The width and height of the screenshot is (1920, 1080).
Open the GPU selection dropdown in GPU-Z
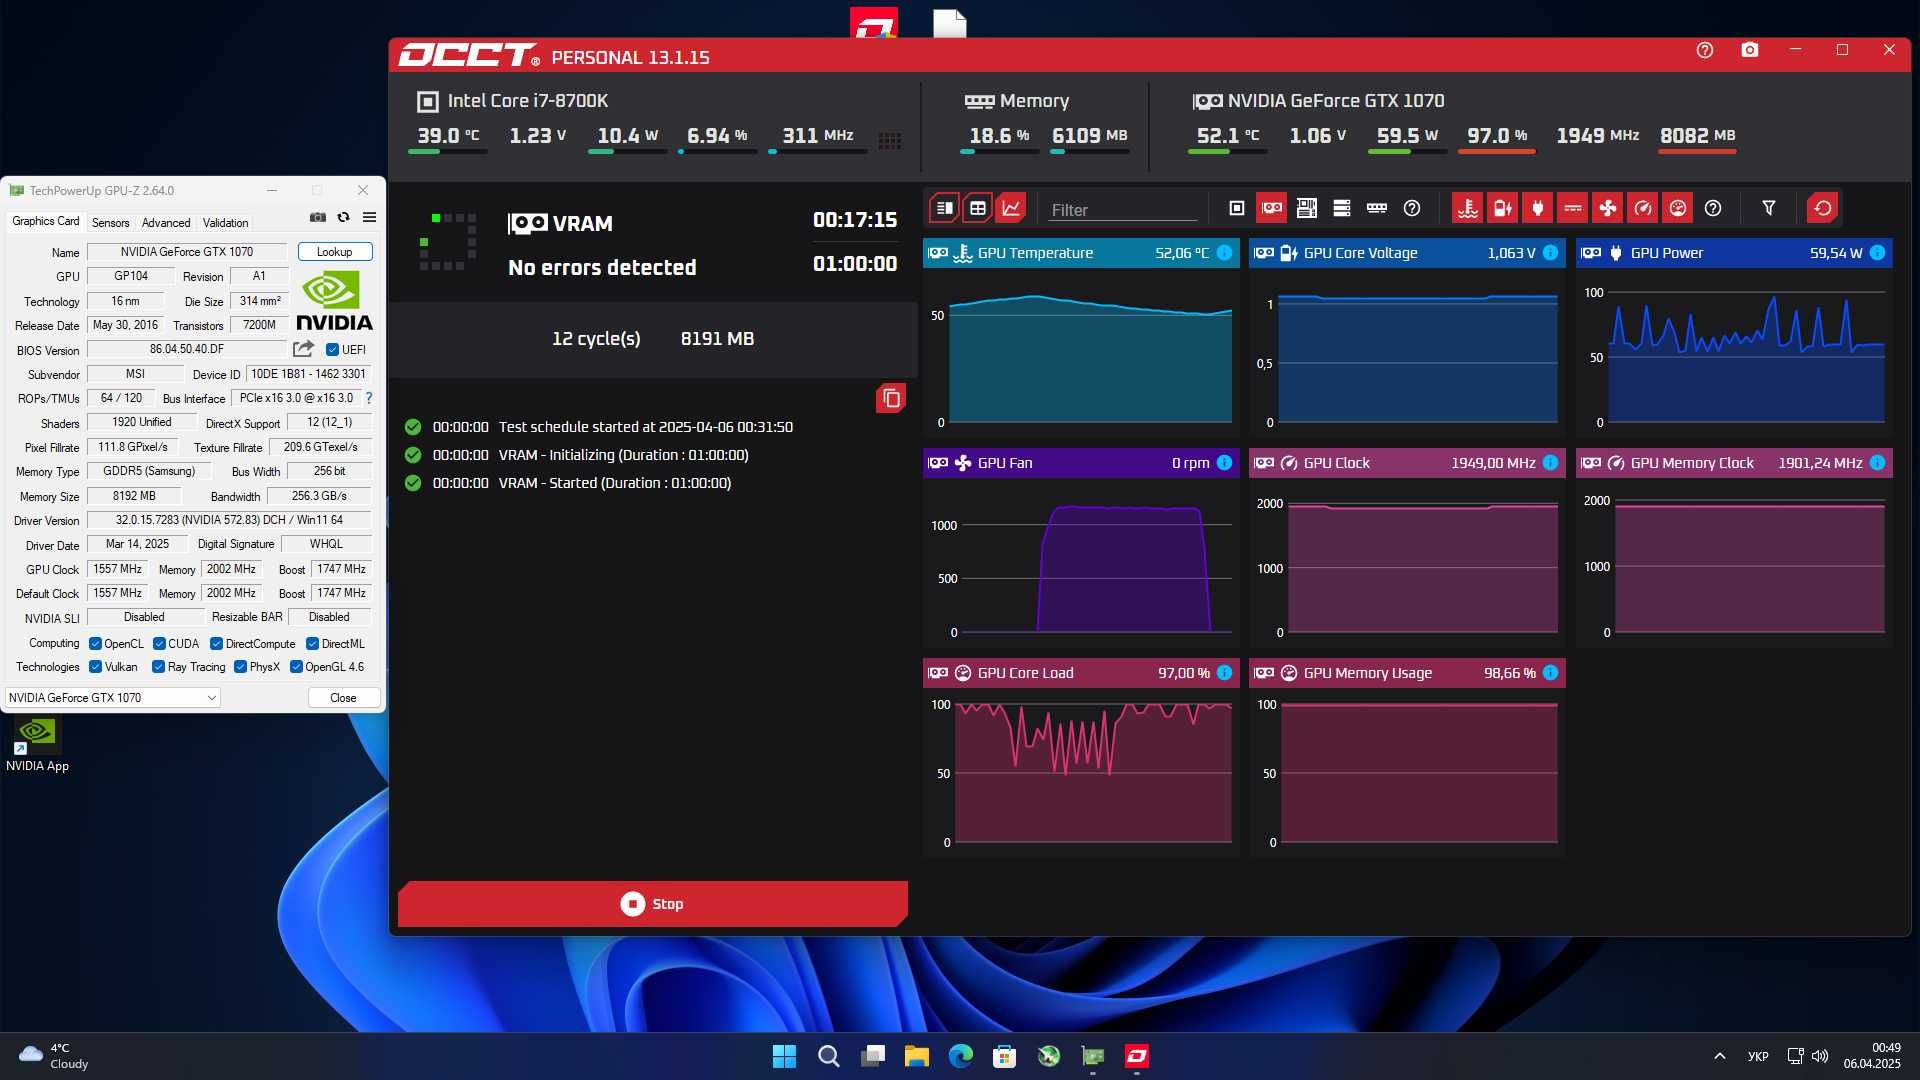(x=113, y=698)
